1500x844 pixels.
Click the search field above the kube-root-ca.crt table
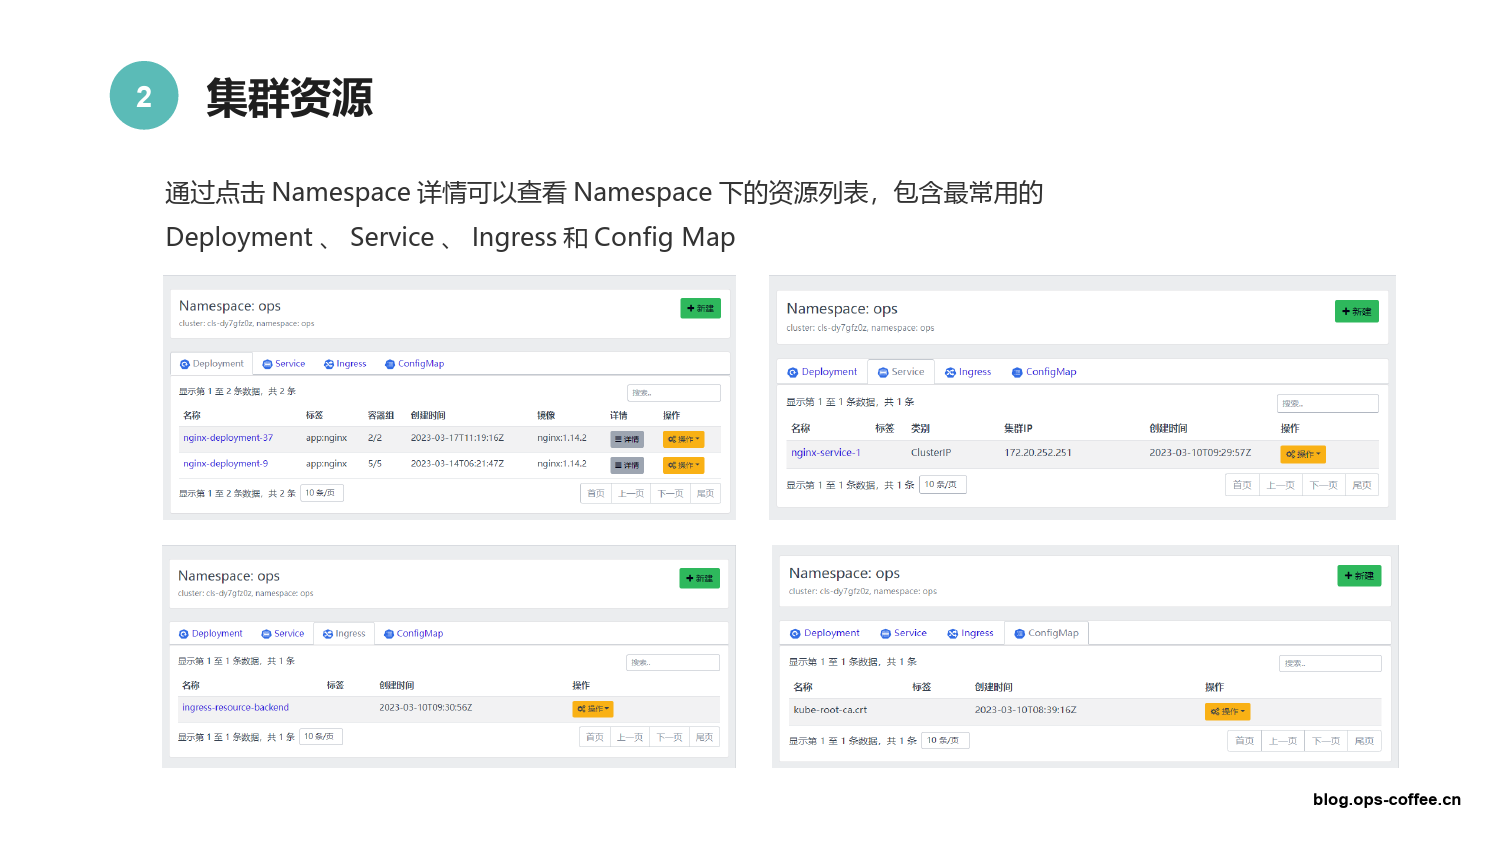pos(1329,663)
